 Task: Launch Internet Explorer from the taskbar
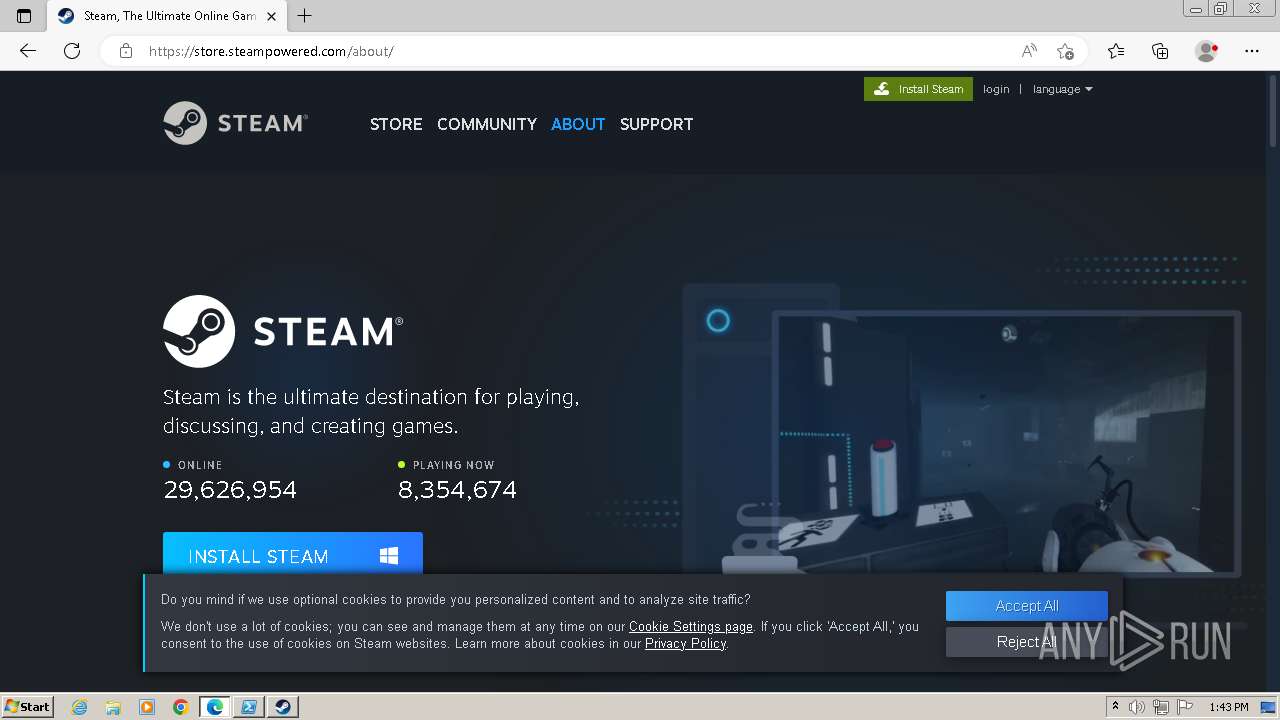point(79,707)
